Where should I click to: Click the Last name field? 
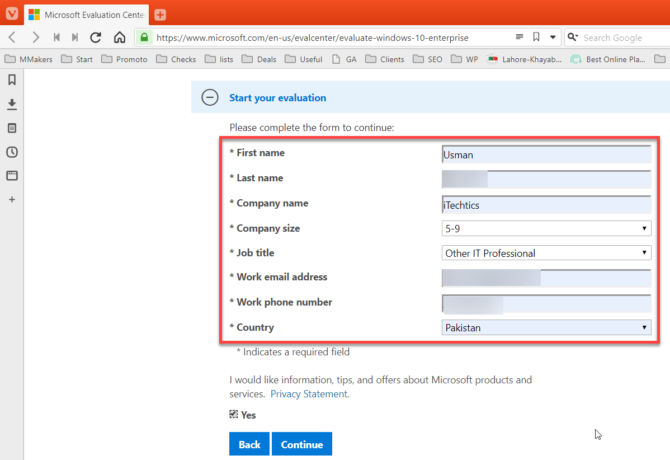point(546,179)
